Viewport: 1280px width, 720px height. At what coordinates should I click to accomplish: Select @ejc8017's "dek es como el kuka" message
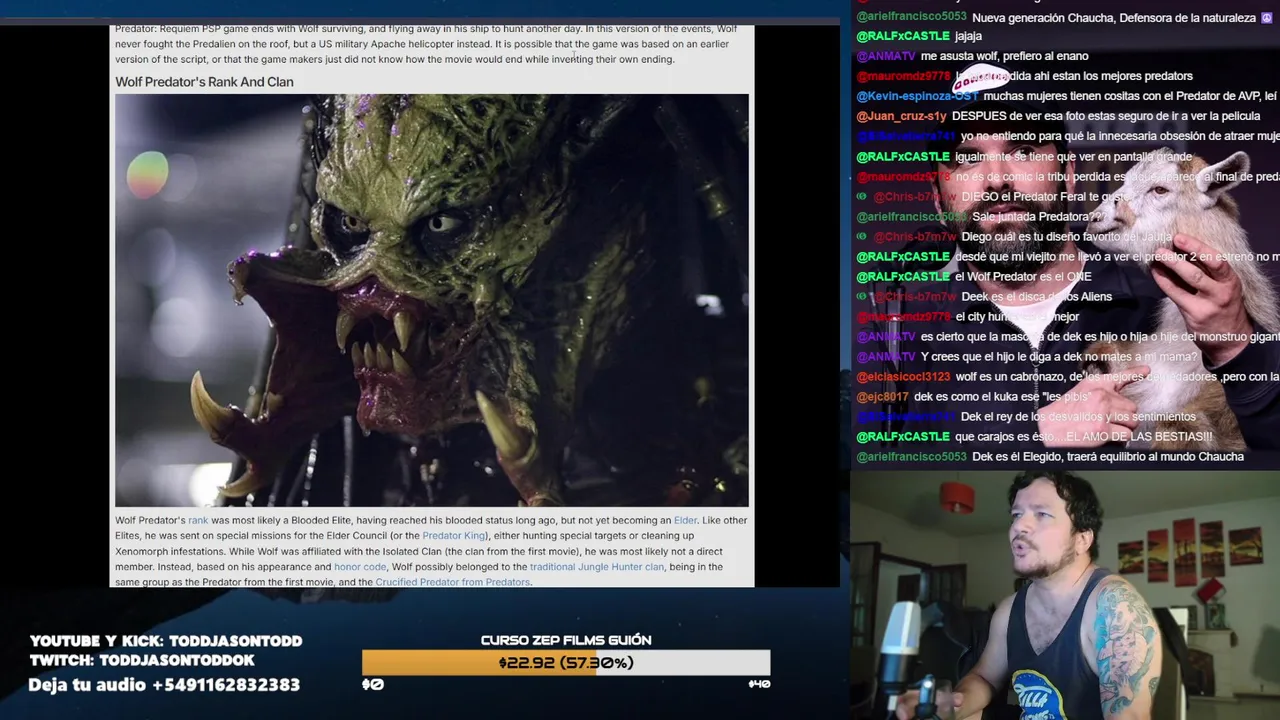974,397
